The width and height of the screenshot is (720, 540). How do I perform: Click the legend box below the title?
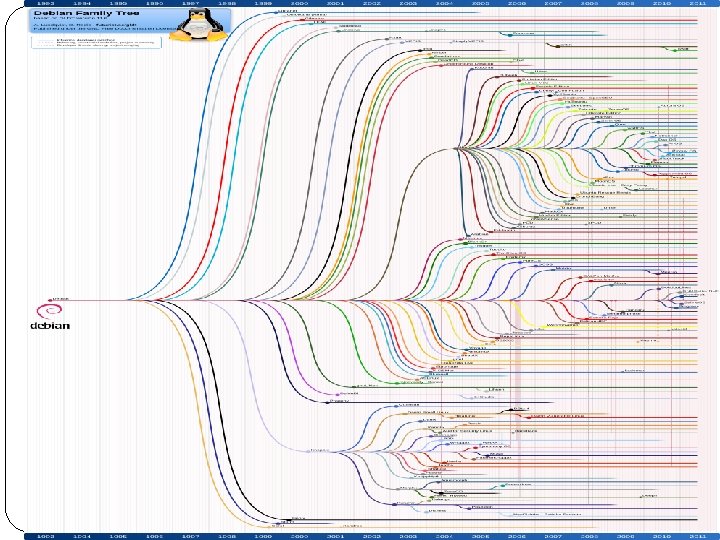(x=96, y=43)
